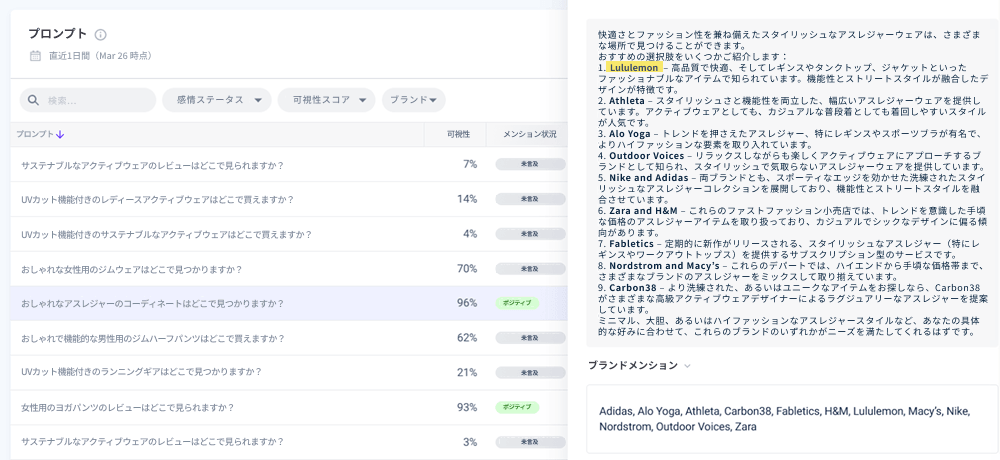This screenshot has height=460, width=1000.
Task: Click the brand list box starting with Adidas
Action: coord(792,419)
